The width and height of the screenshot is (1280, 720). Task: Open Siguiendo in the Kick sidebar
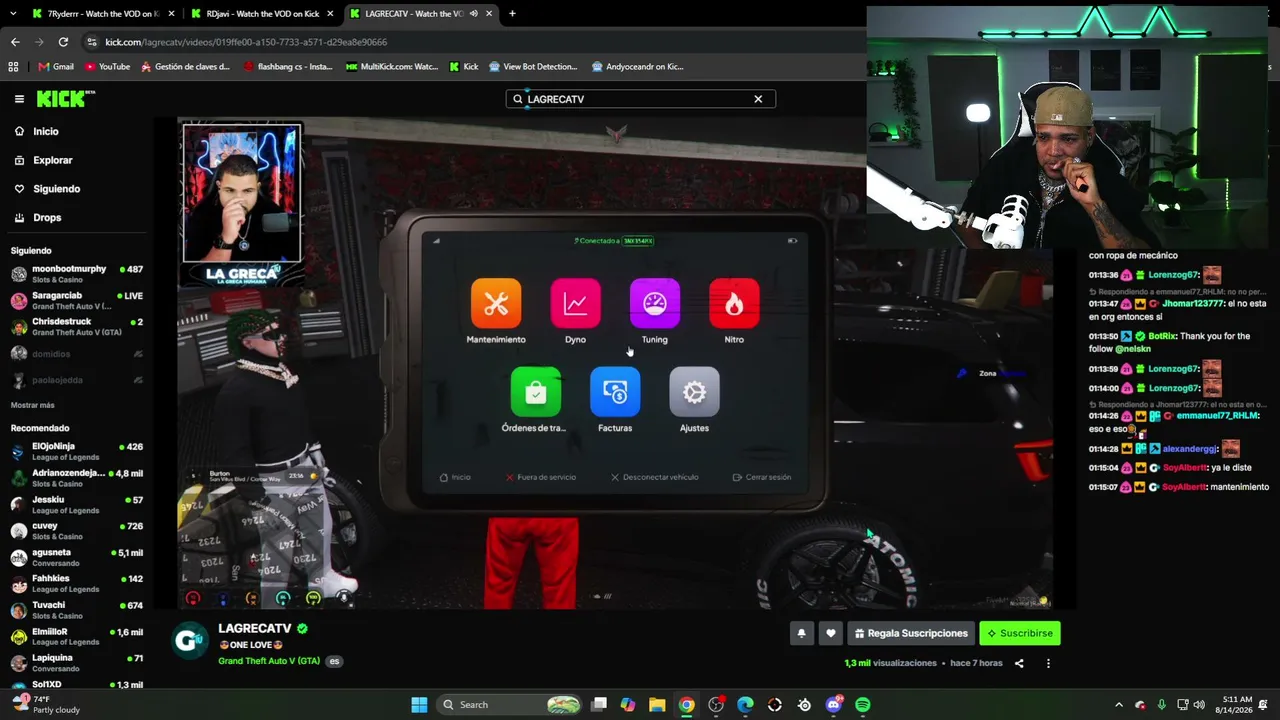click(56, 189)
